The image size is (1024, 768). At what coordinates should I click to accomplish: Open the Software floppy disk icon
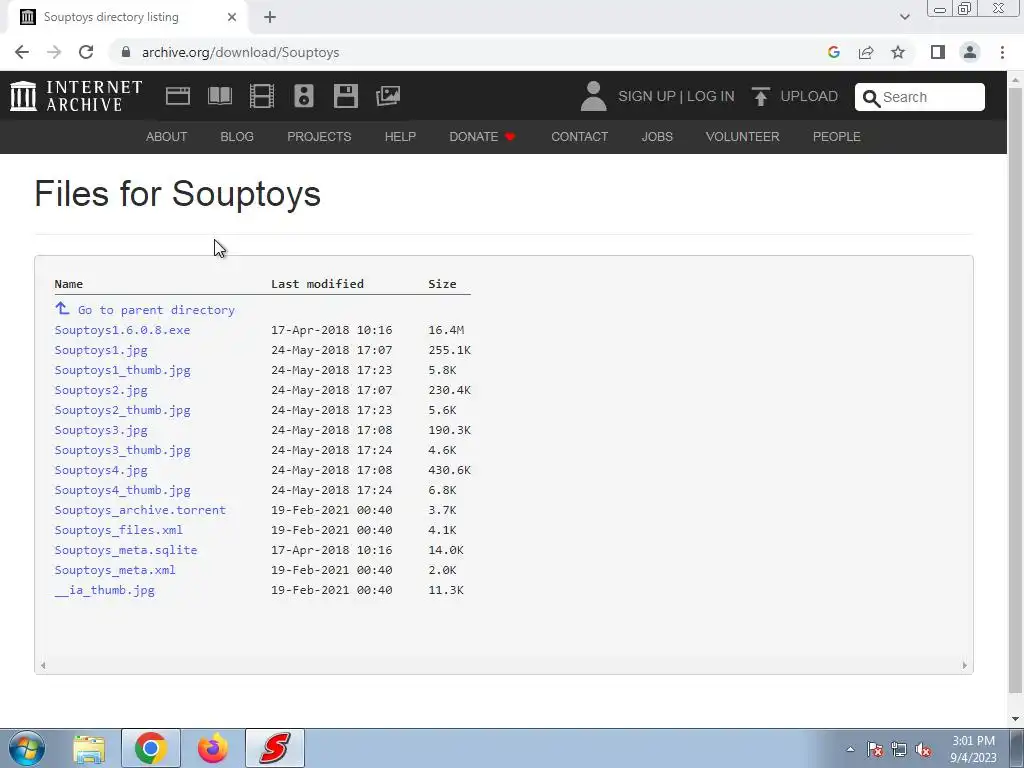pos(345,96)
